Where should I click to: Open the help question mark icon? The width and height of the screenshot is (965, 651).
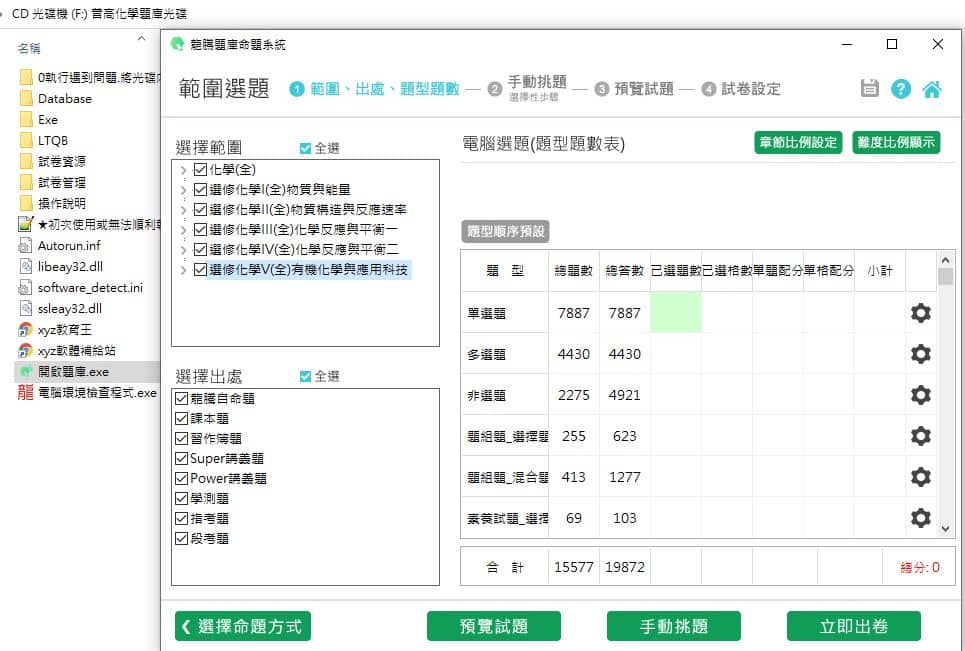(x=900, y=89)
